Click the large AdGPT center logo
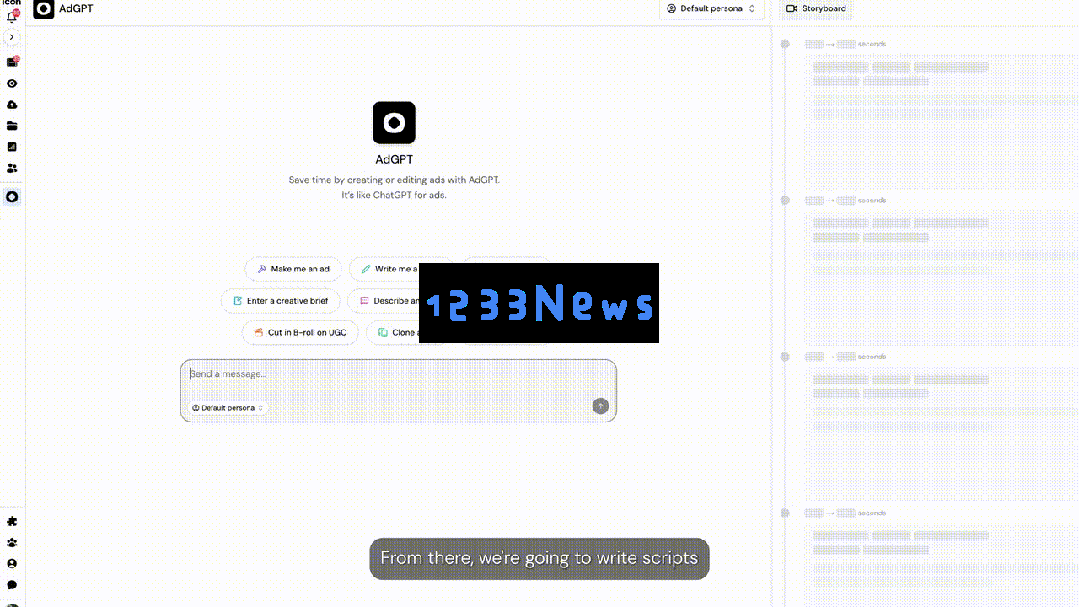This screenshot has height=607, width=1079. coord(394,123)
